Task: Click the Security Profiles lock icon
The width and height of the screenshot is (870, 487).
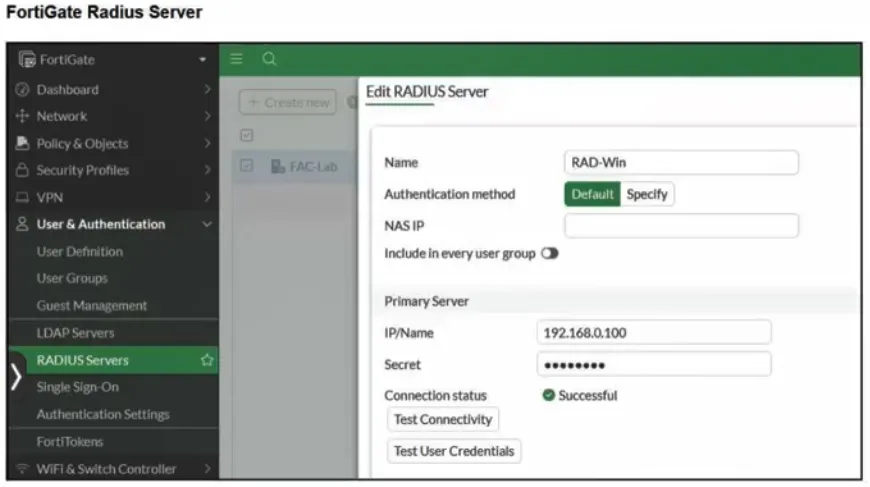Action: [x=22, y=170]
